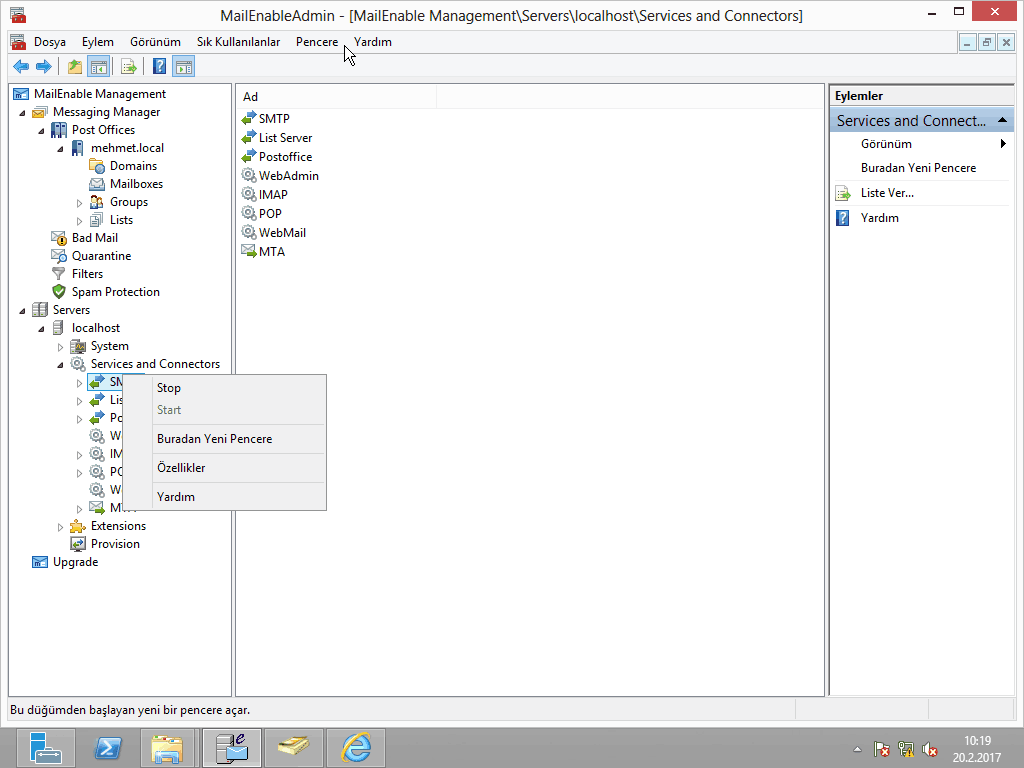Select Quarantine in the tree

(101, 256)
